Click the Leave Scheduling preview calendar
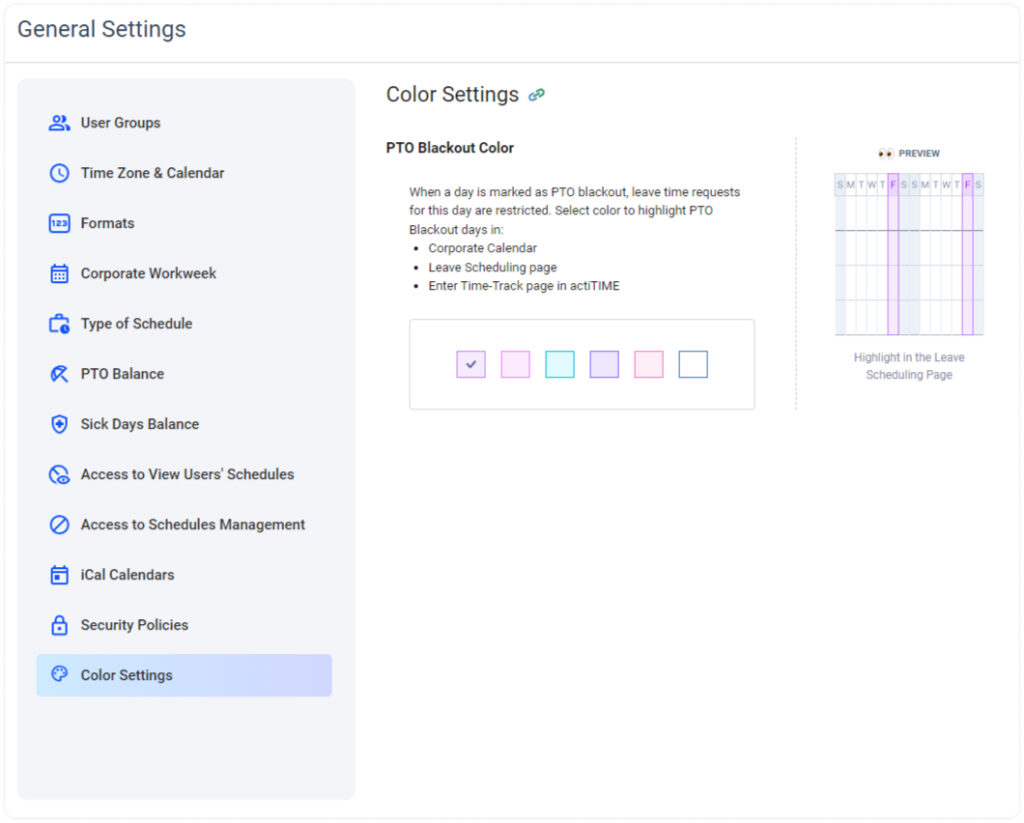This screenshot has height=823, width=1024. pyautogui.click(x=909, y=255)
